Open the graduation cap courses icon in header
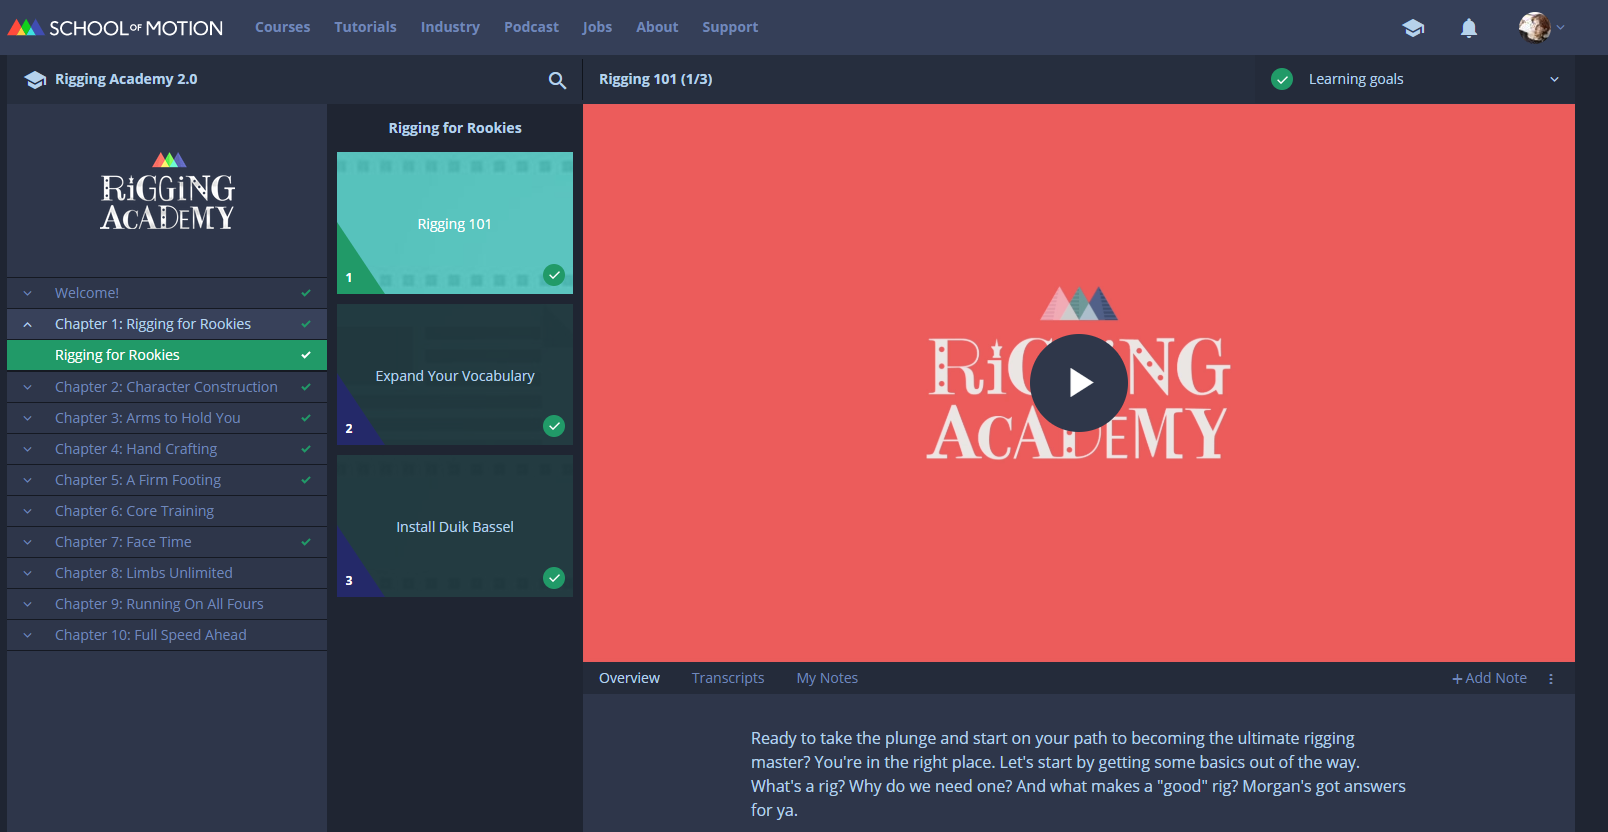 coord(1413,28)
